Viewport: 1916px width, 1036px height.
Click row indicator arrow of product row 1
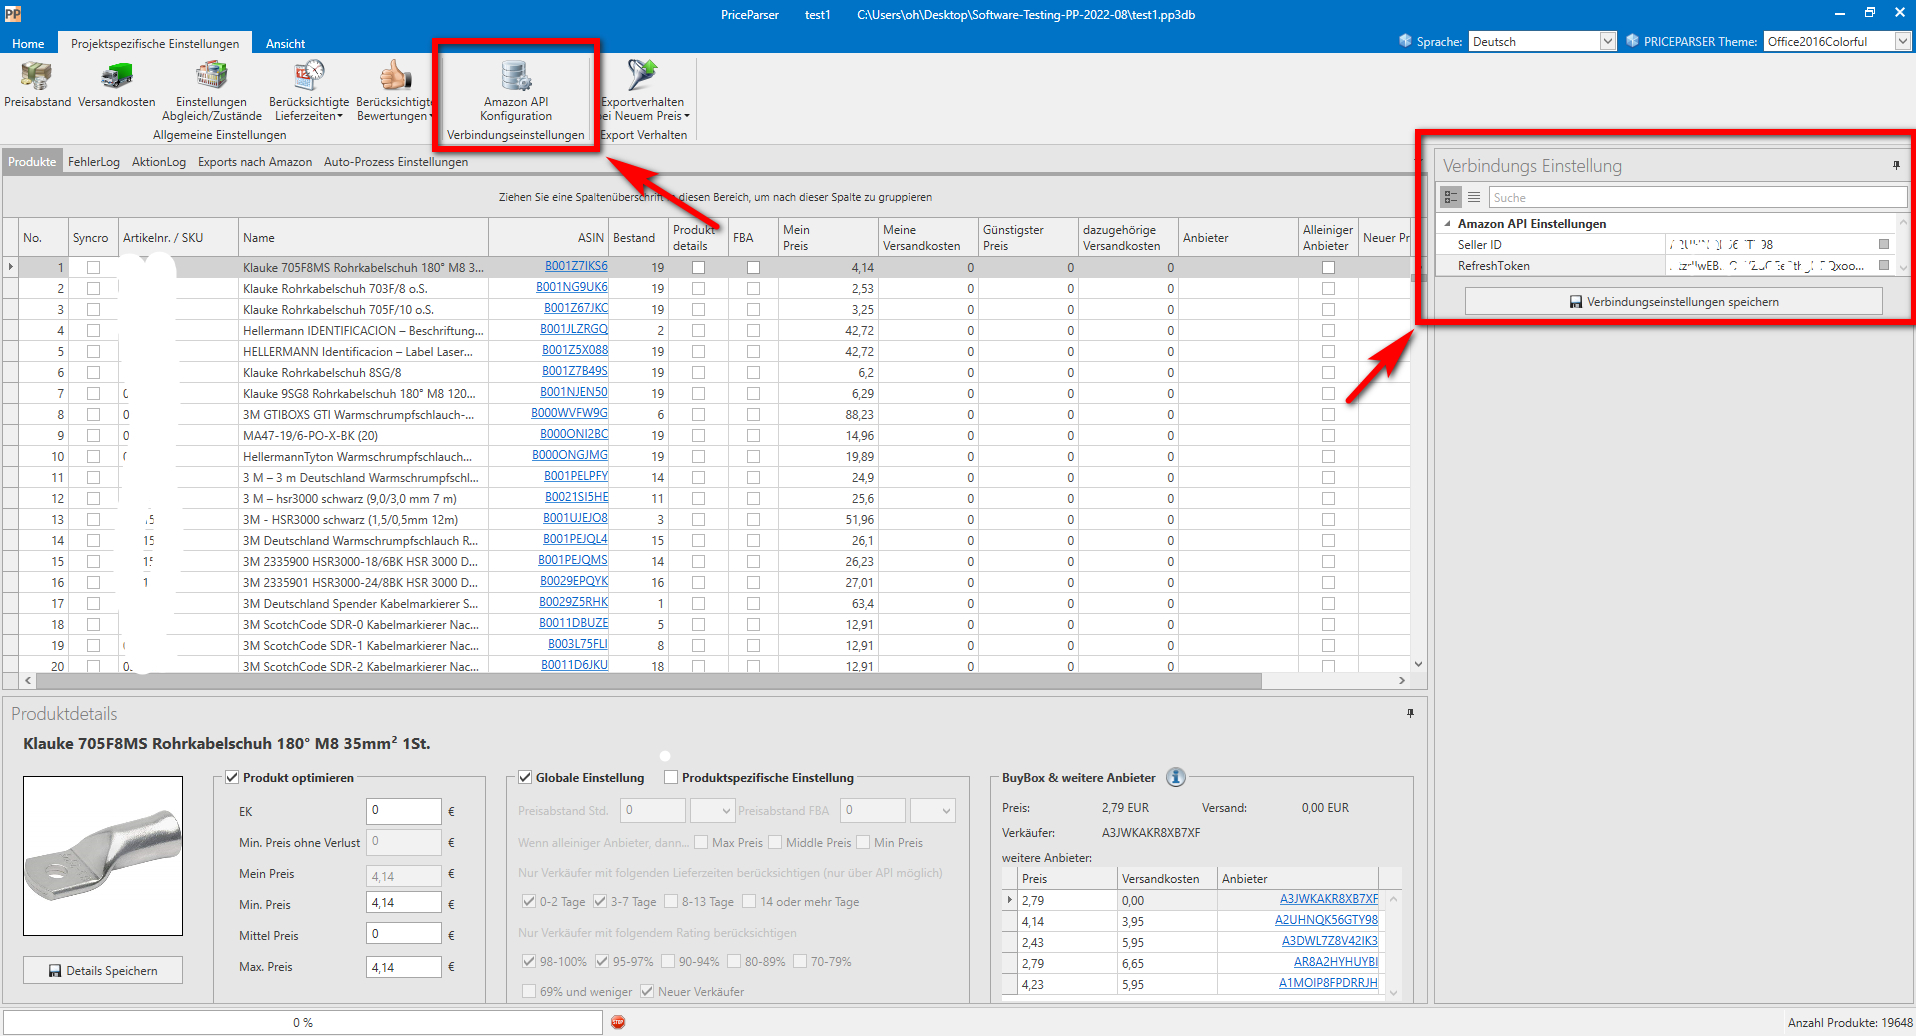(11, 267)
